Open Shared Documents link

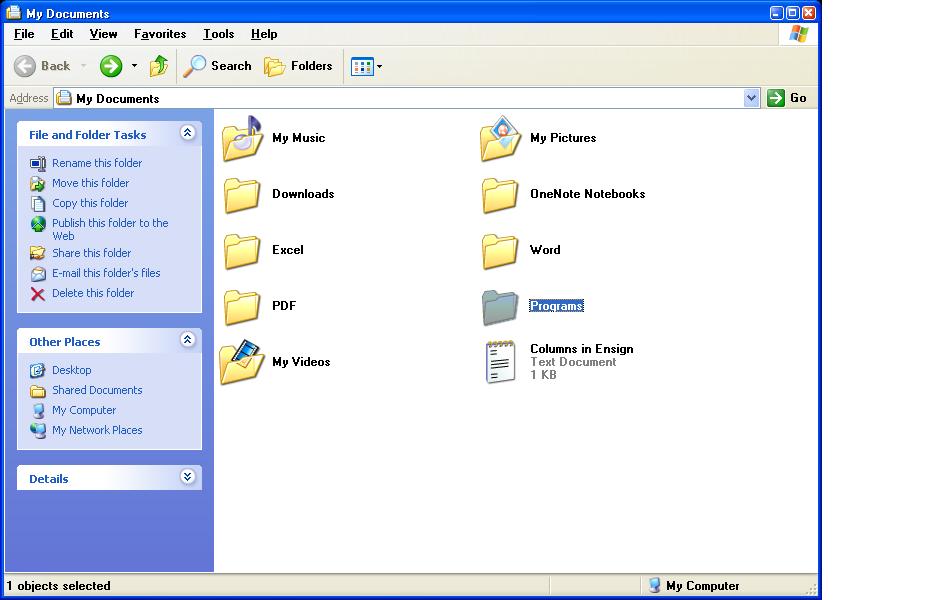[x=97, y=390]
